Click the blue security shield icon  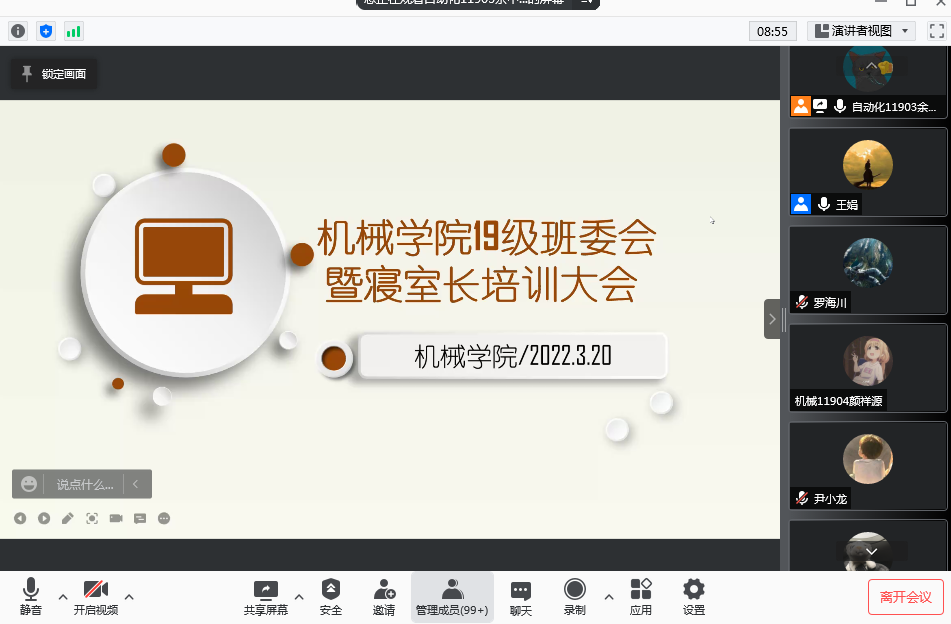[x=46, y=31]
